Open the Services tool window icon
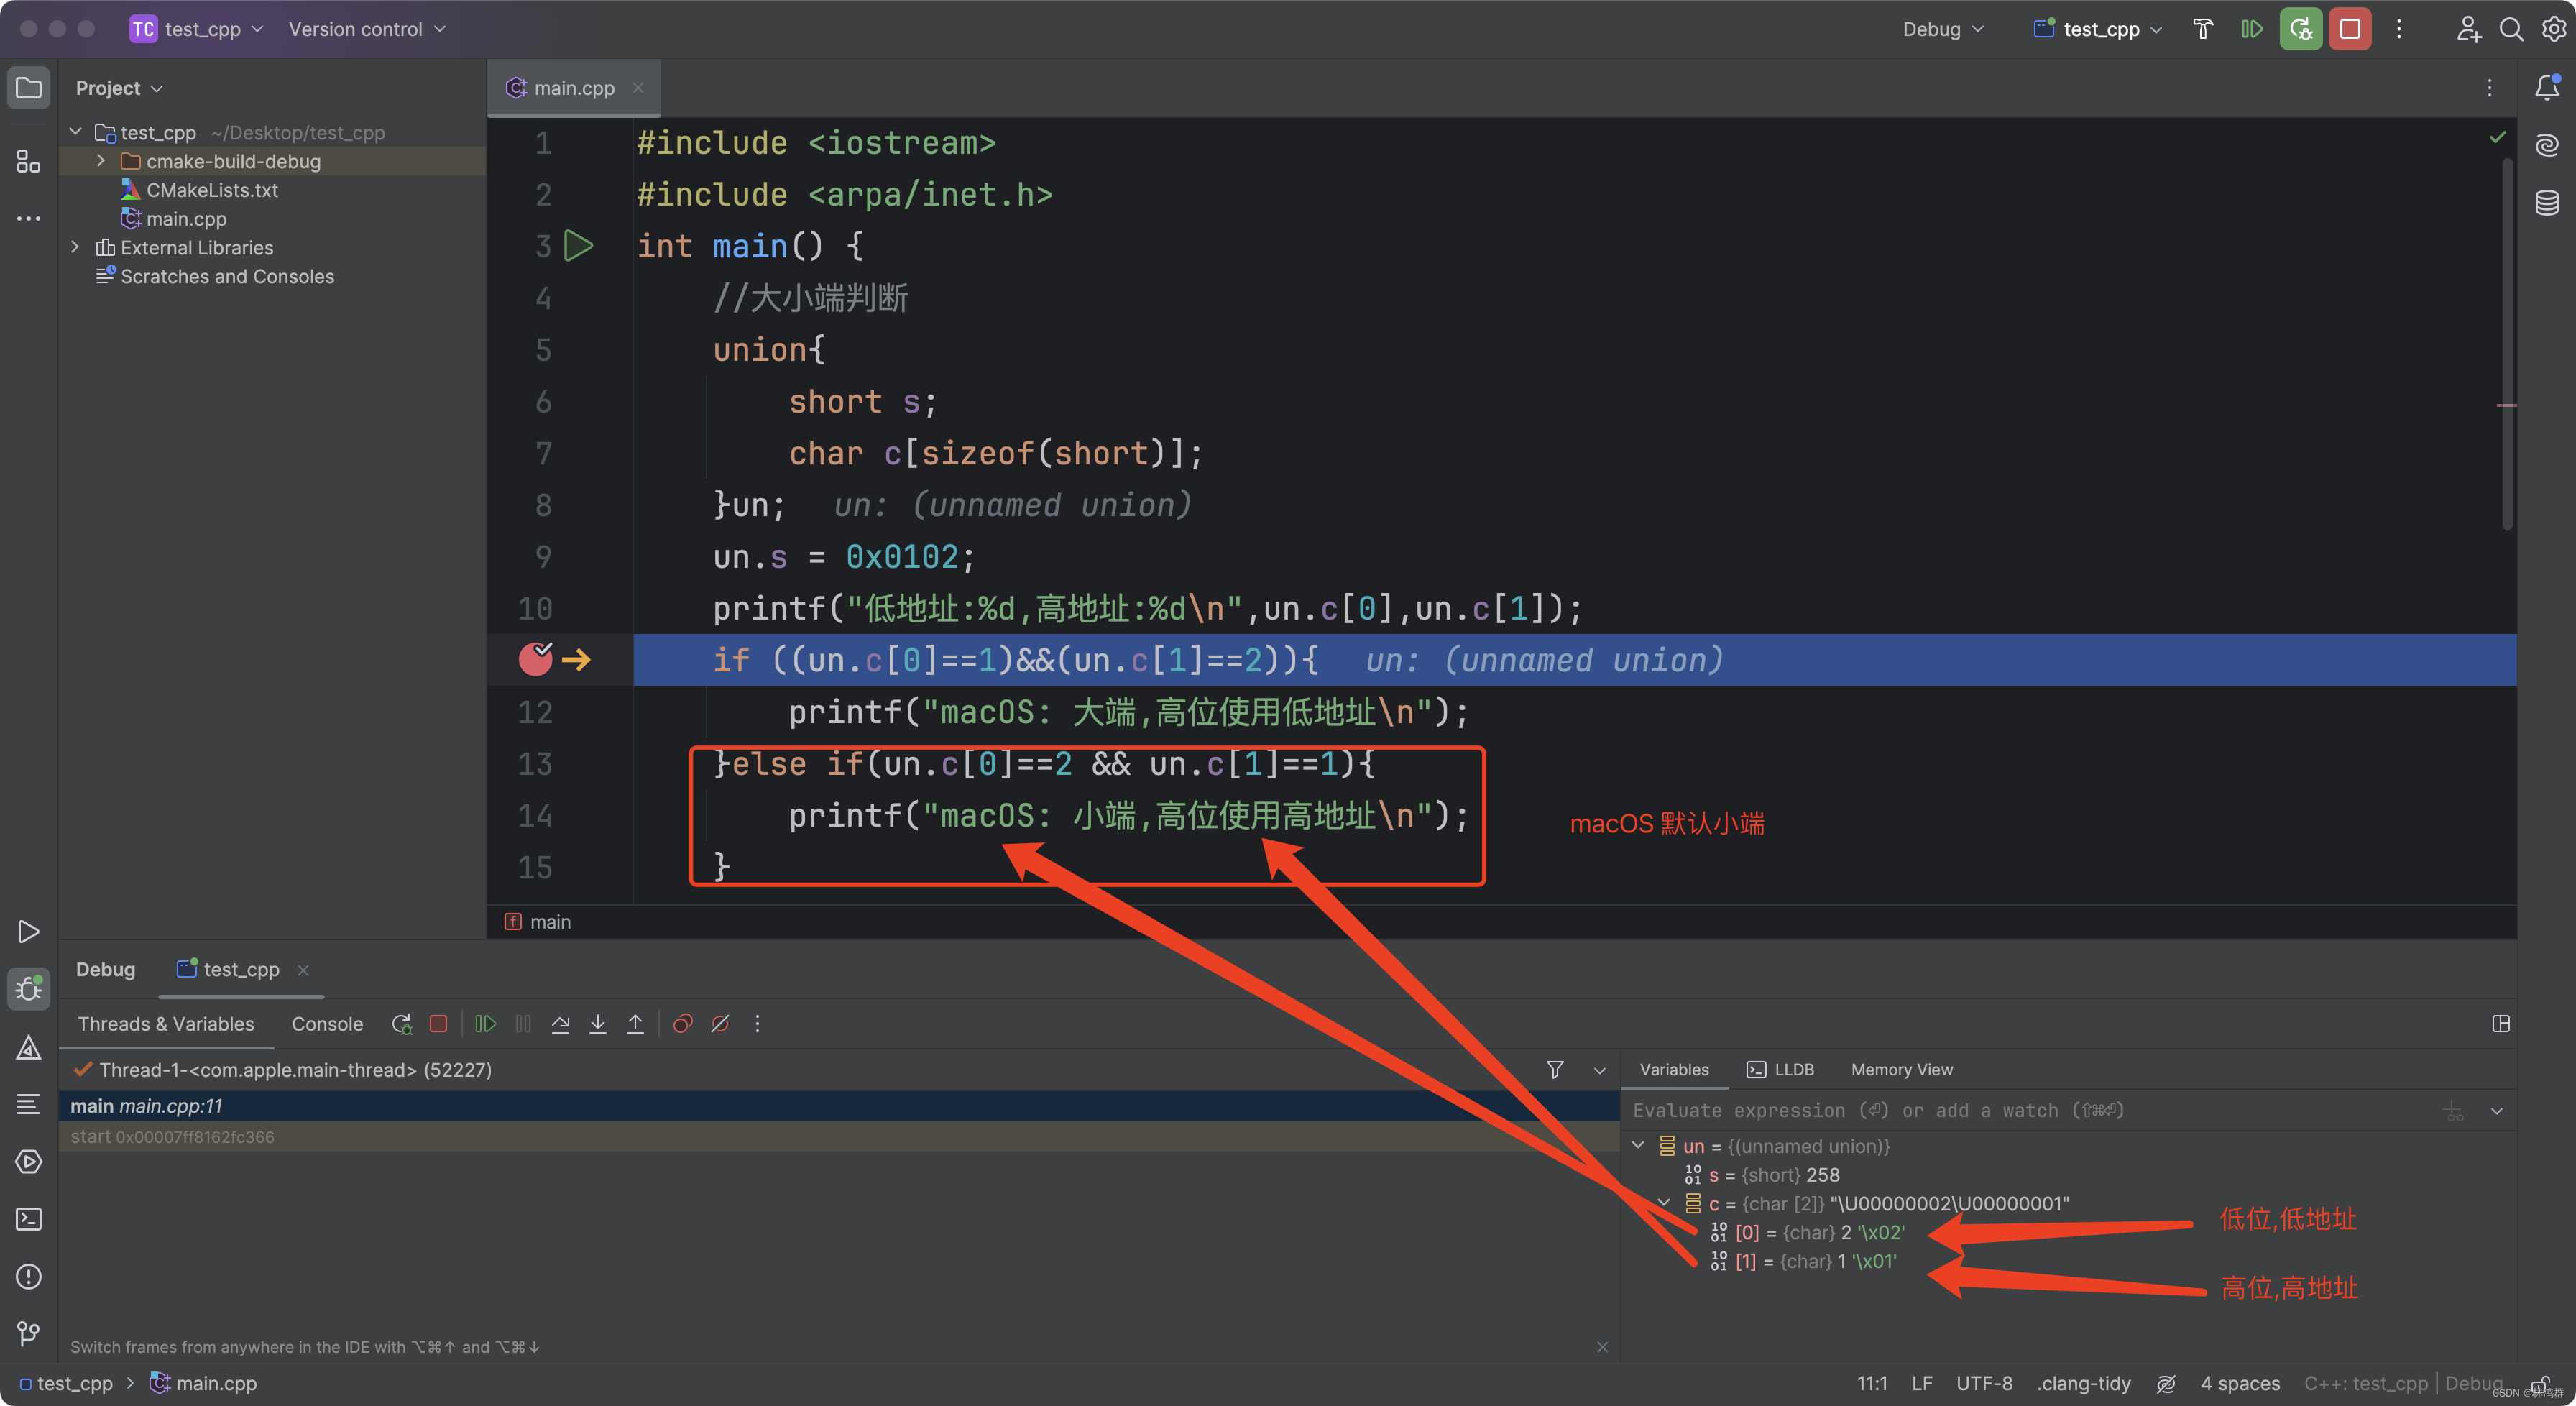 pyautogui.click(x=29, y=1161)
